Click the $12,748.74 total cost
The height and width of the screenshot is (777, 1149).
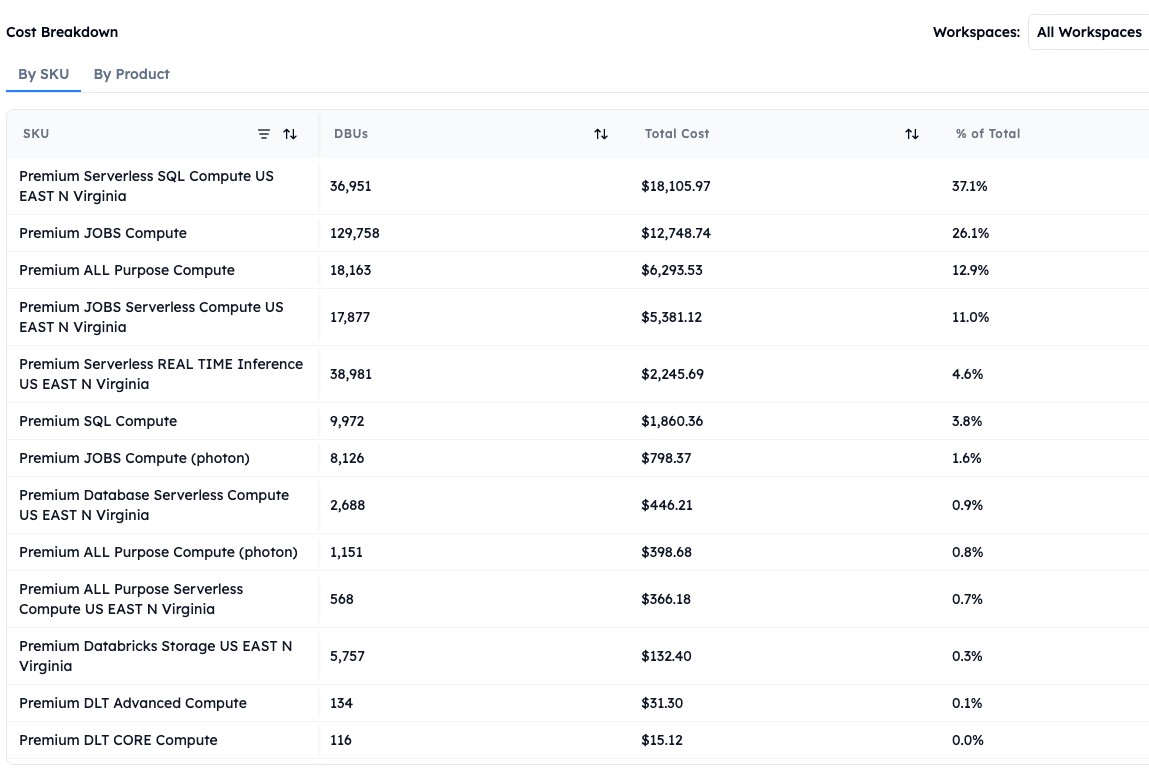coord(676,233)
